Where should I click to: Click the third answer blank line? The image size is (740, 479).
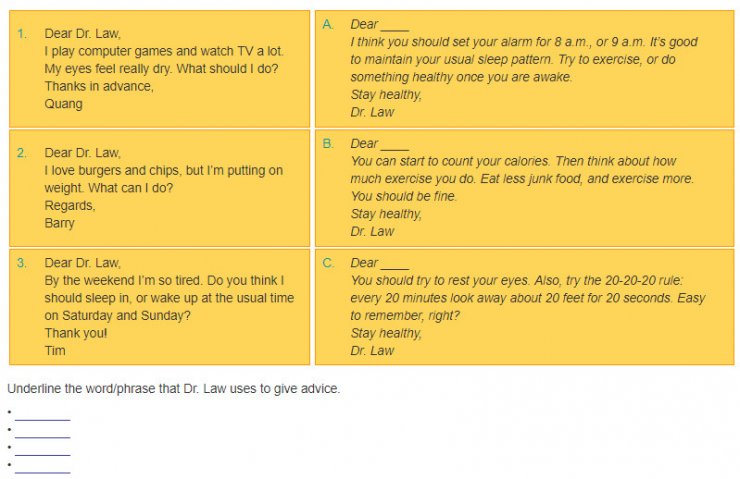coord(42,455)
